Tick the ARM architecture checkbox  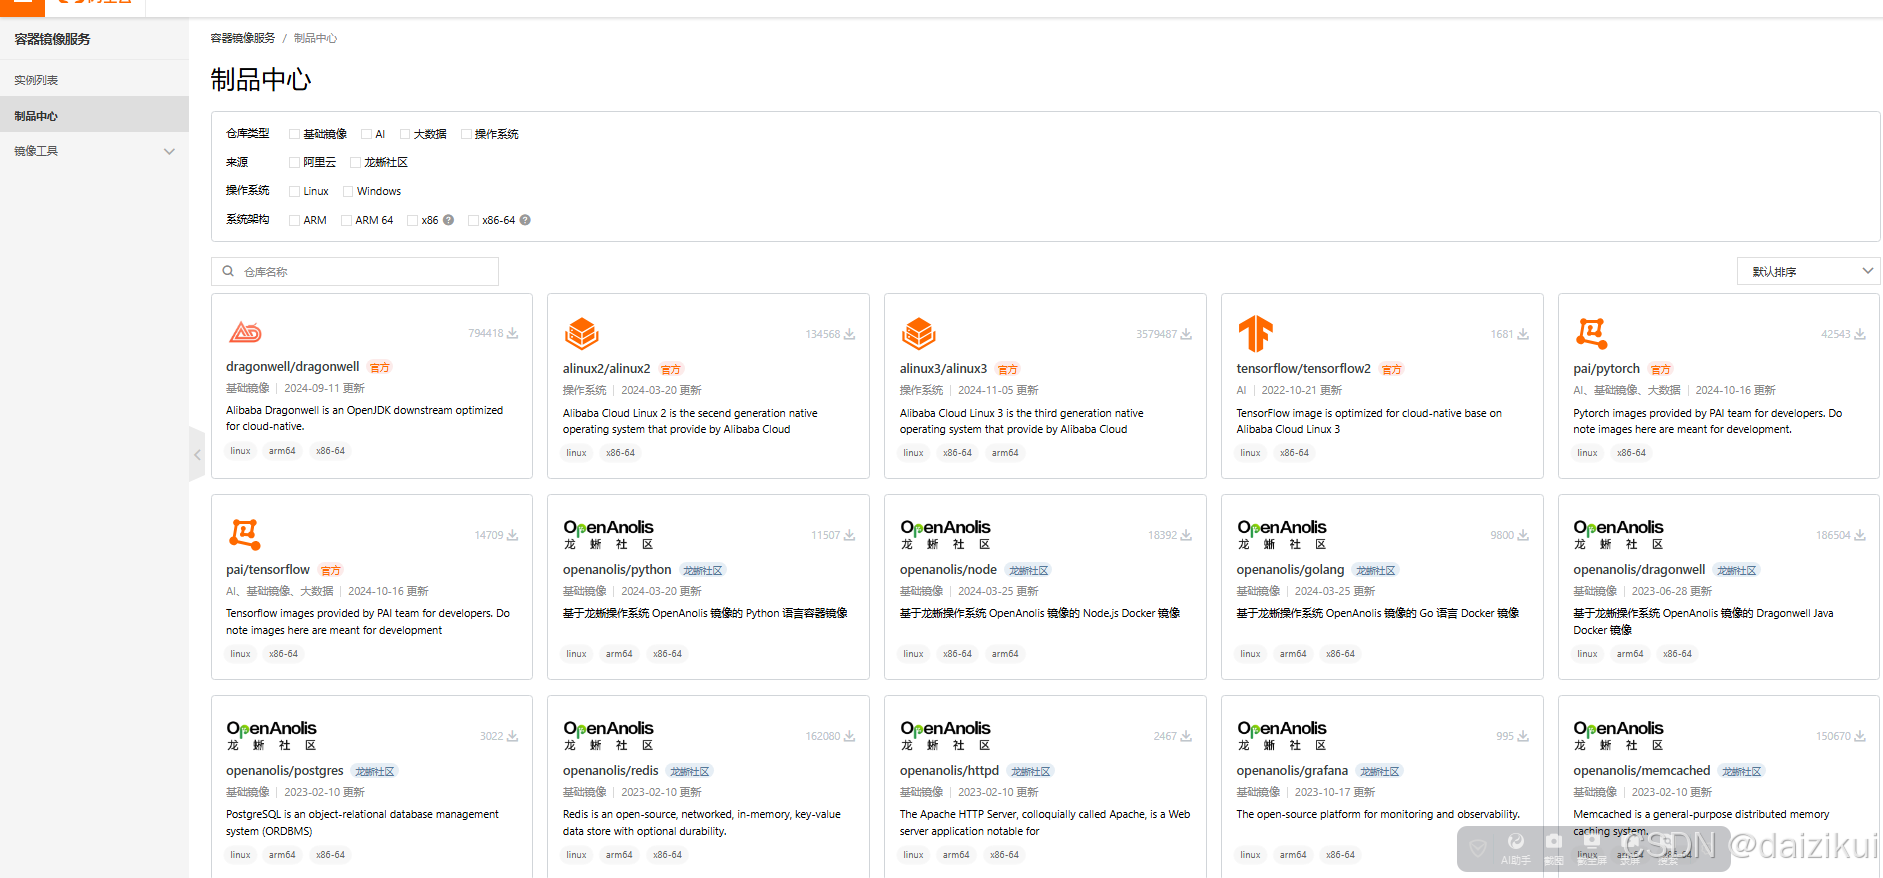coord(294,220)
